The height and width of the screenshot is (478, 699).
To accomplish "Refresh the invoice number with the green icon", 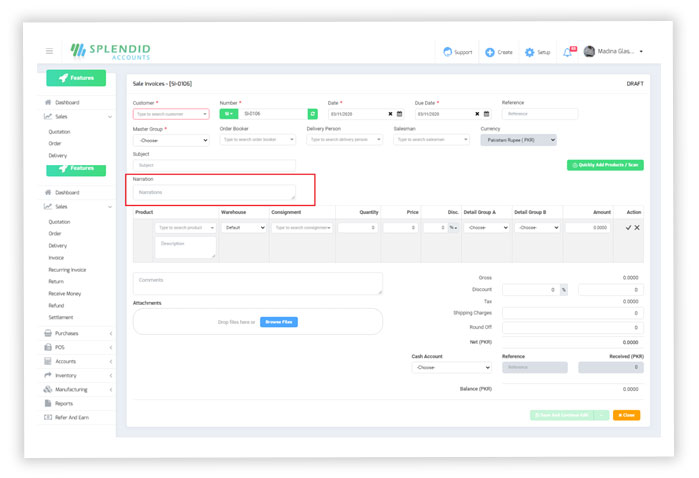I will tap(312, 114).
